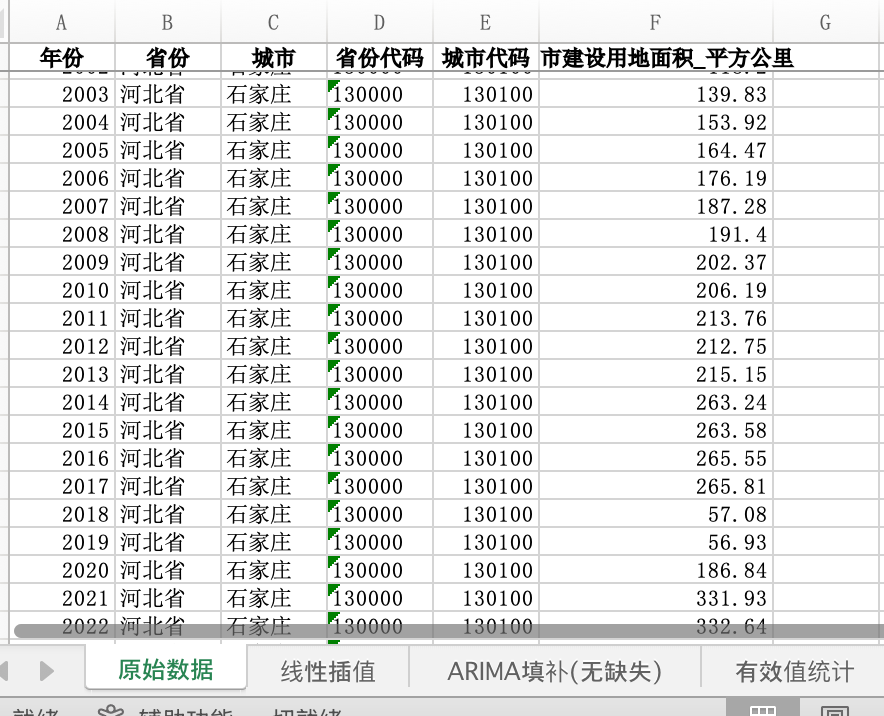Select column E header
Viewport: 884px width, 716px height.
pos(486,21)
